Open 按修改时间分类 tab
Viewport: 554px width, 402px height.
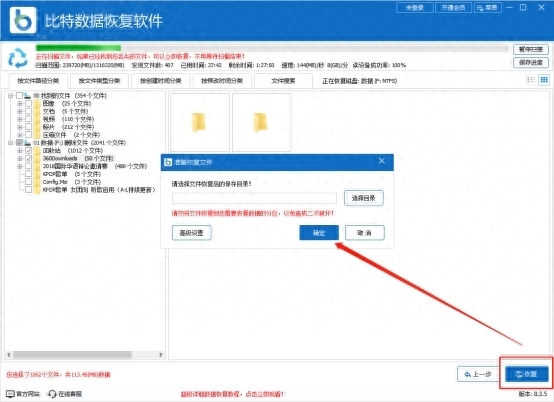[x=222, y=81]
